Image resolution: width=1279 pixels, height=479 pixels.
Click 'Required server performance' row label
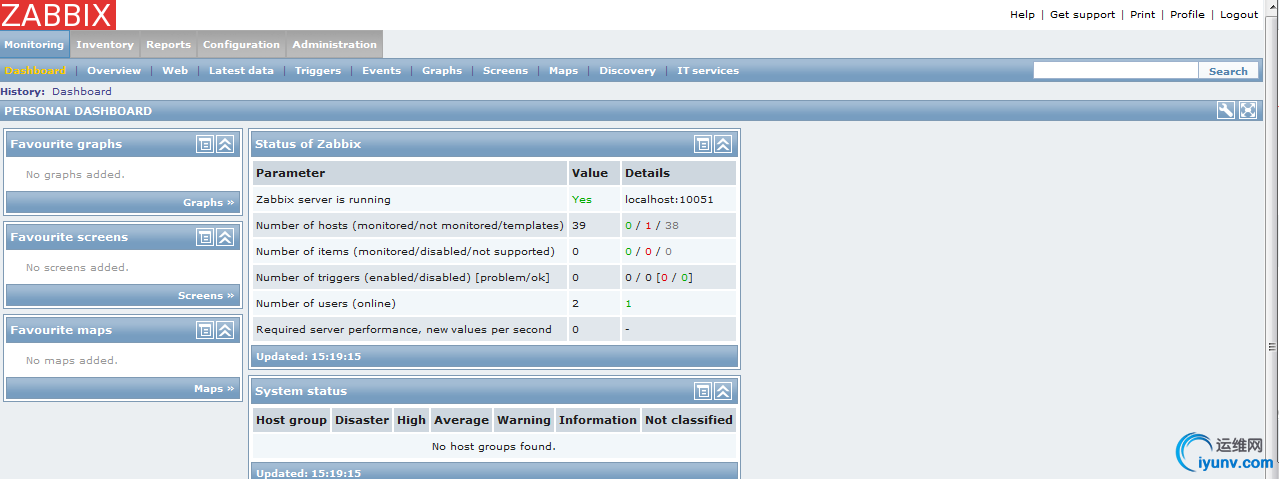404,329
